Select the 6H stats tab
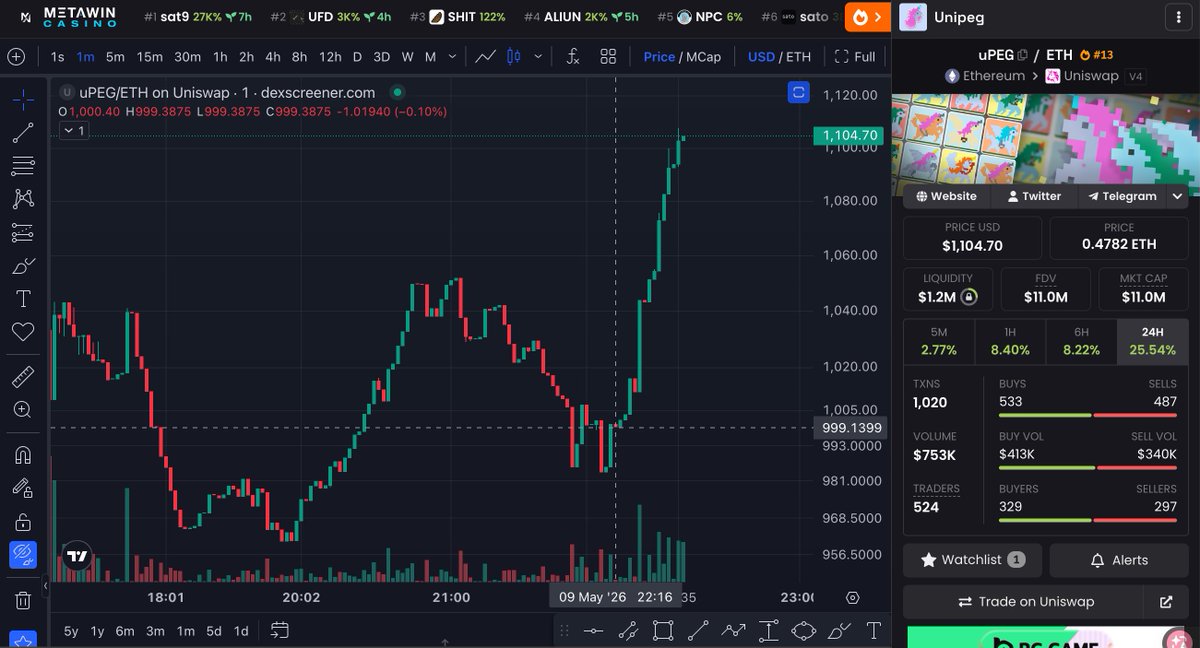The width and height of the screenshot is (1200, 648). point(1081,341)
